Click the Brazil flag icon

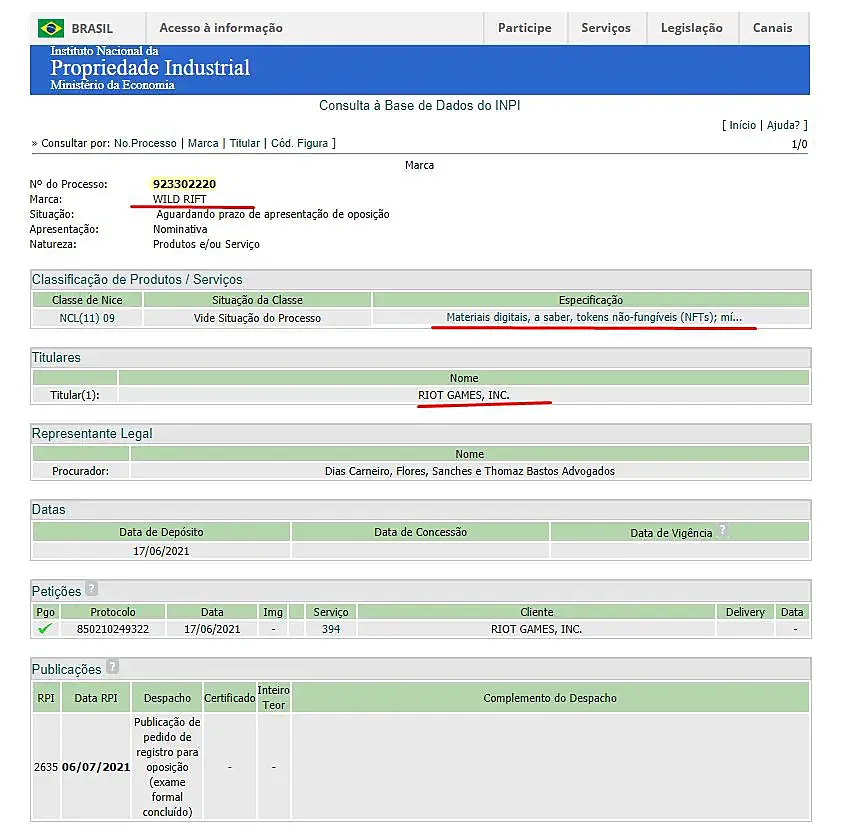click(x=51, y=28)
